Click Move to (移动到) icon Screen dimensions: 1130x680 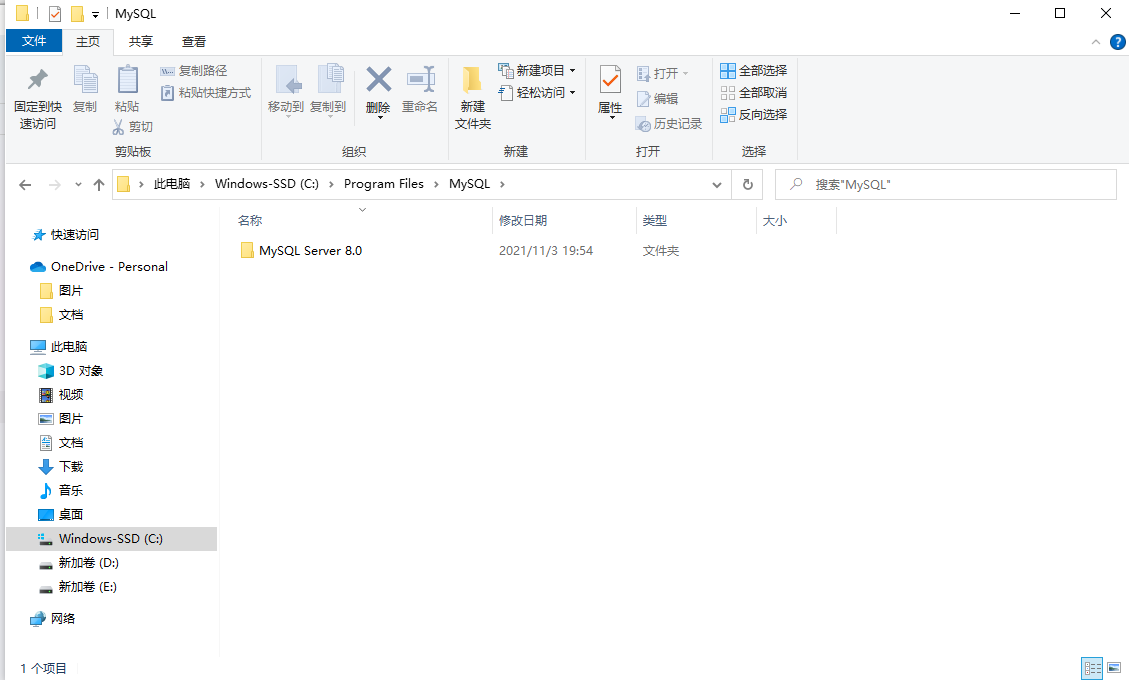tap(288, 80)
